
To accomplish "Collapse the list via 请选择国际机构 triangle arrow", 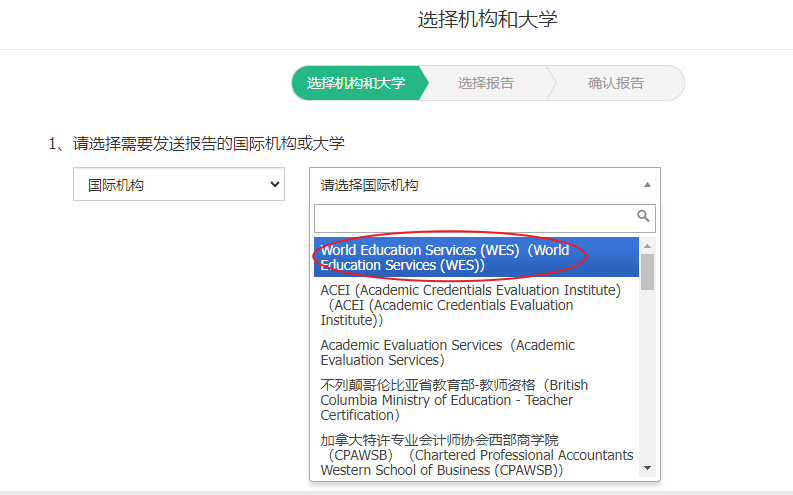I will [647, 185].
